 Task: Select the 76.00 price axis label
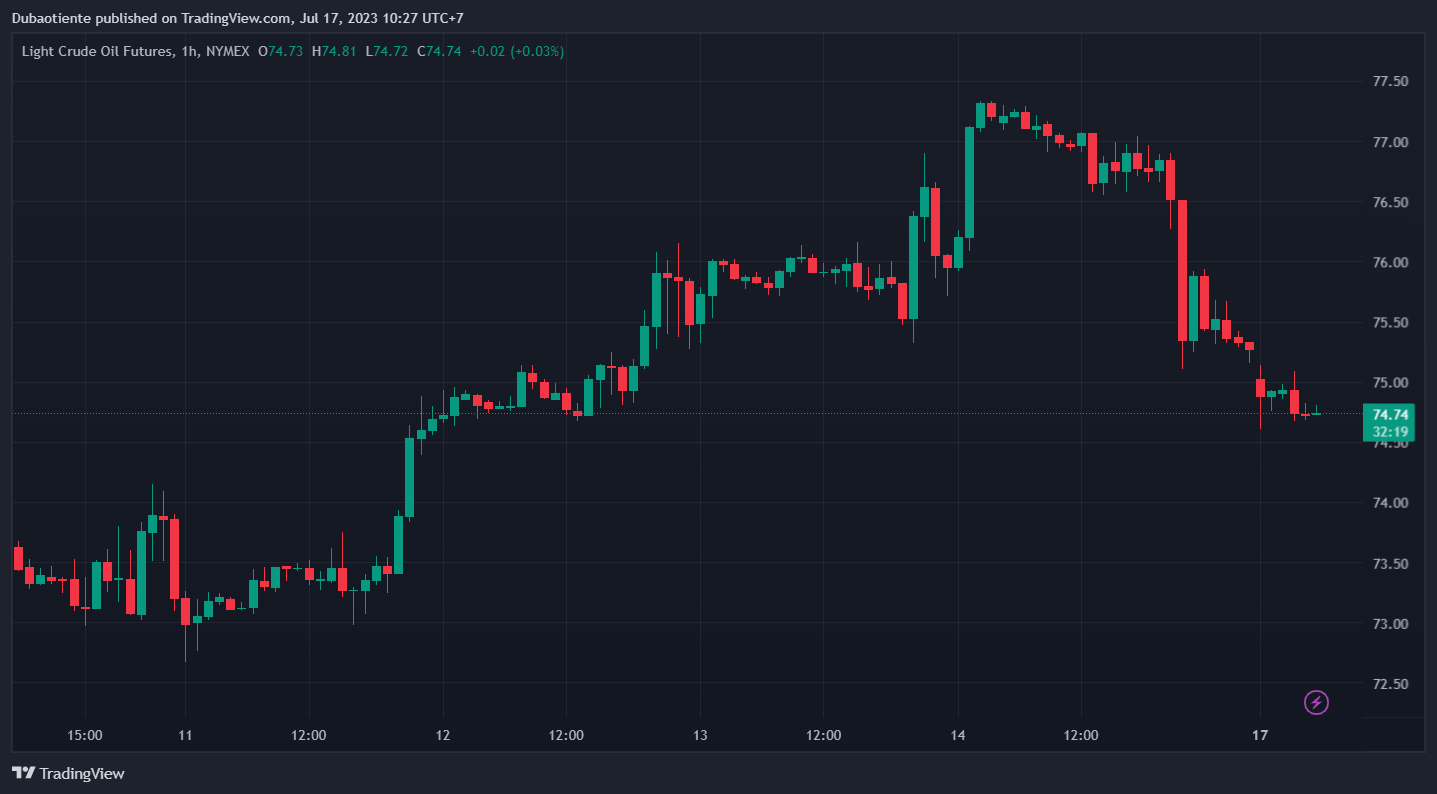click(1391, 263)
